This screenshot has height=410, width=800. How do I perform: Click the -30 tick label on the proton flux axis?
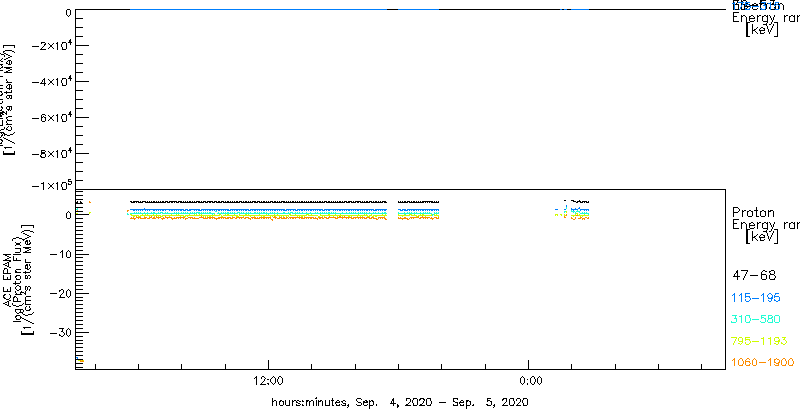tap(61, 332)
